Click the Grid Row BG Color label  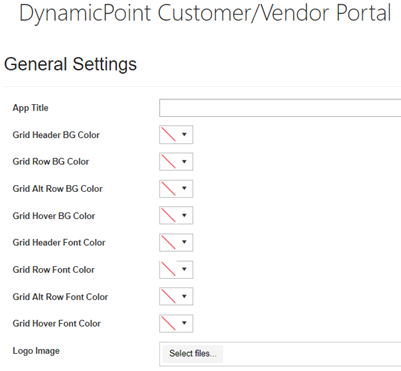pos(51,161)
